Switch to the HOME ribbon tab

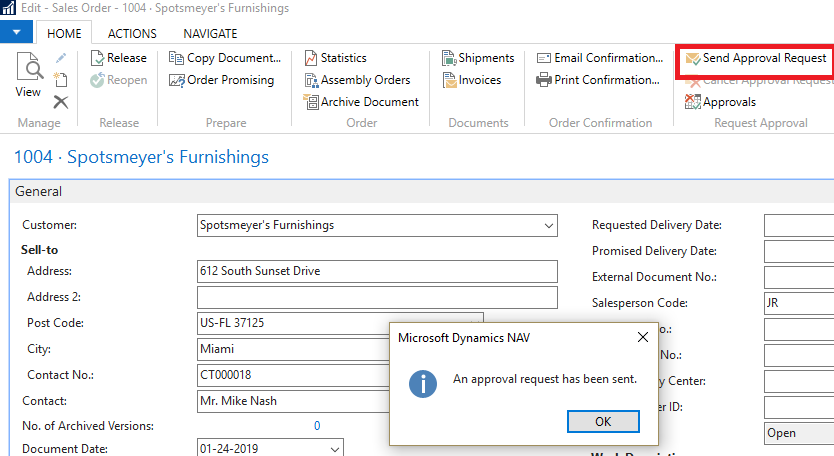point(64,34)
